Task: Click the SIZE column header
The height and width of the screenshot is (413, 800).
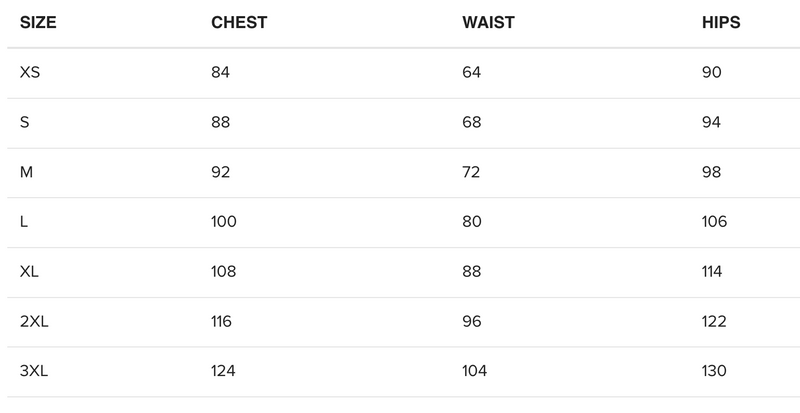Action: click(x=38, y=23)
